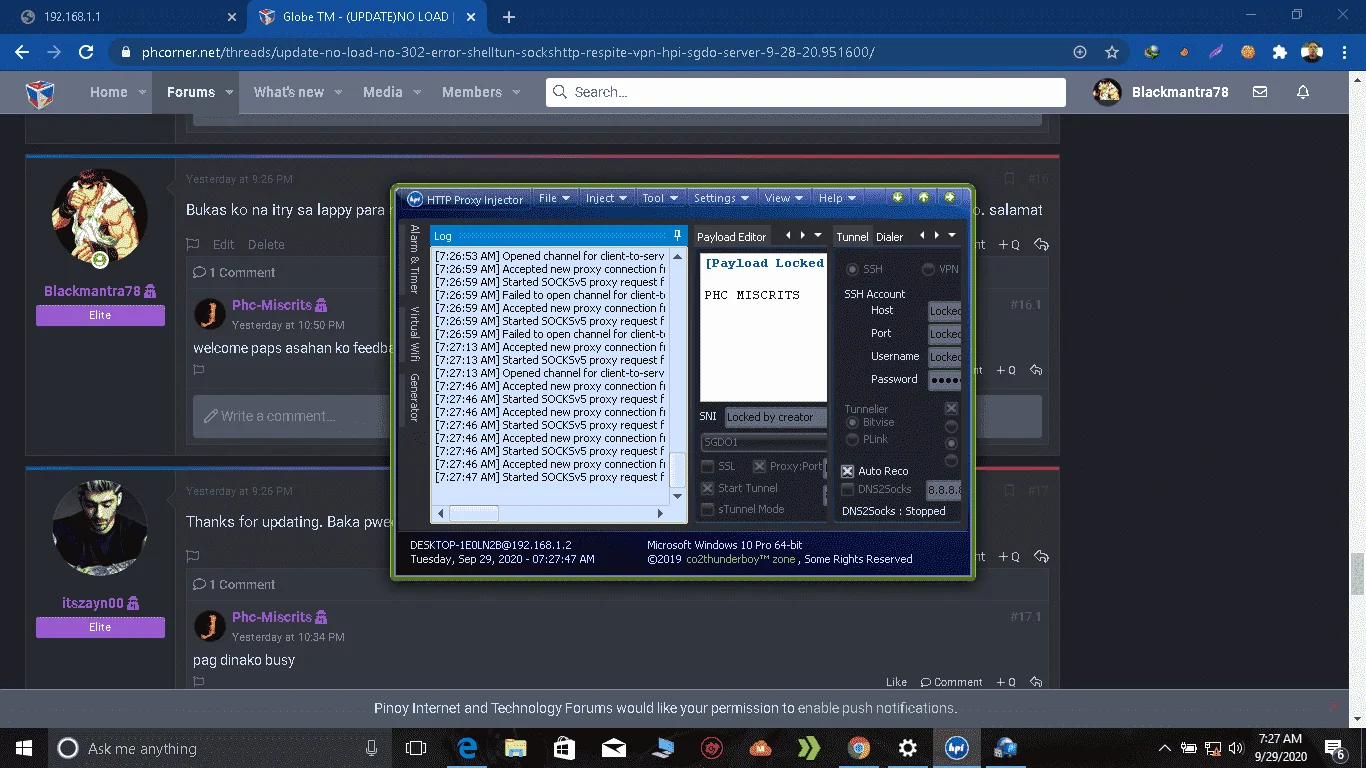The height and width of the screenshot is (768, 1366).
Task: Bookmark this page with the Chrome star icon
Action: pyautogui.click(x=1112, y=52)
